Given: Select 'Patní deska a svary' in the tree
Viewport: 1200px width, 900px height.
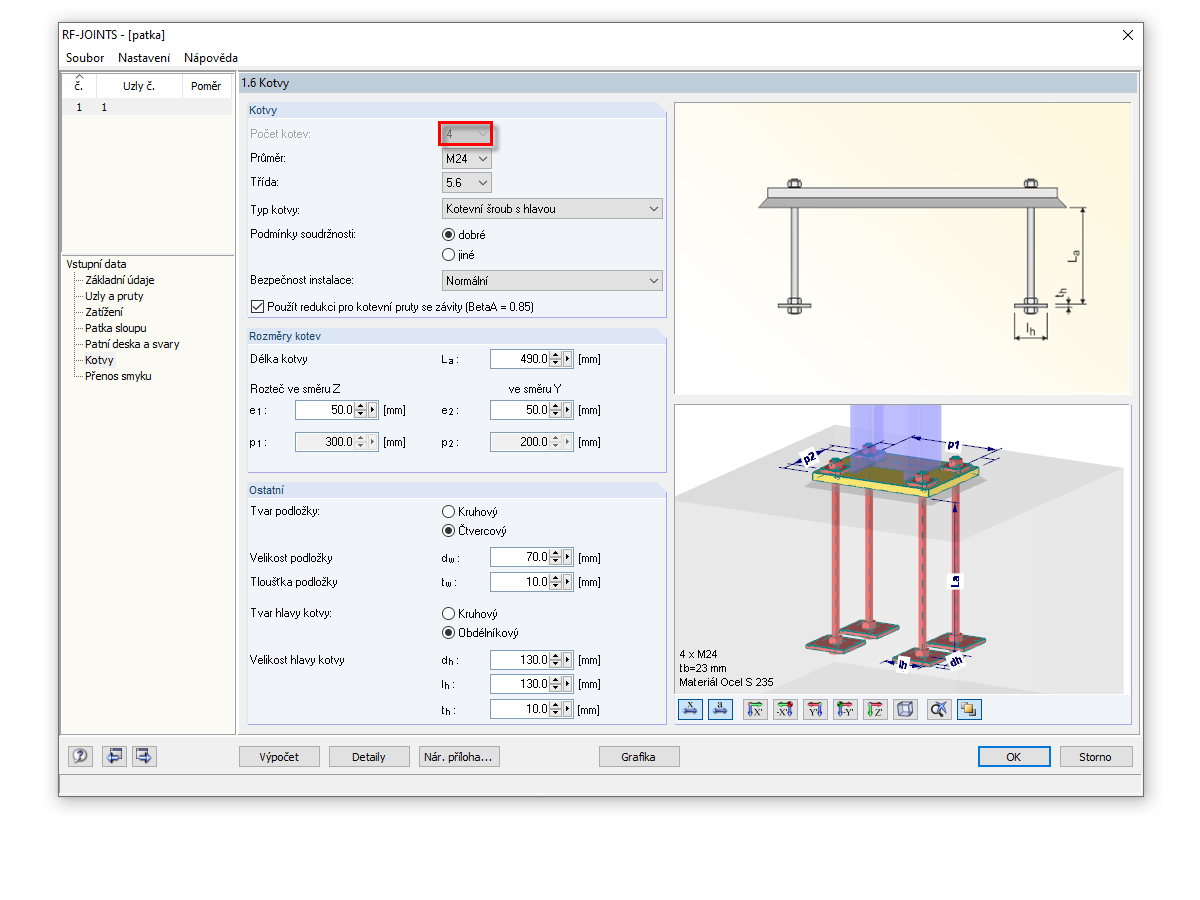Looking at the screenshot, I should pyautogui.click(x=132, y=344).
